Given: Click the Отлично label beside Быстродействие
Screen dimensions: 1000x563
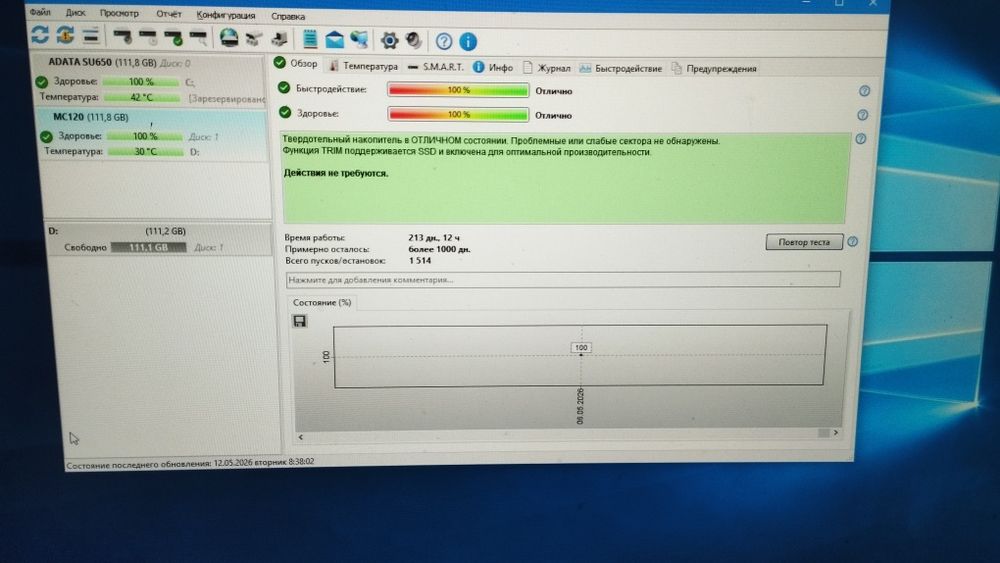Looking at the screenshot, I should coord(554,91).
